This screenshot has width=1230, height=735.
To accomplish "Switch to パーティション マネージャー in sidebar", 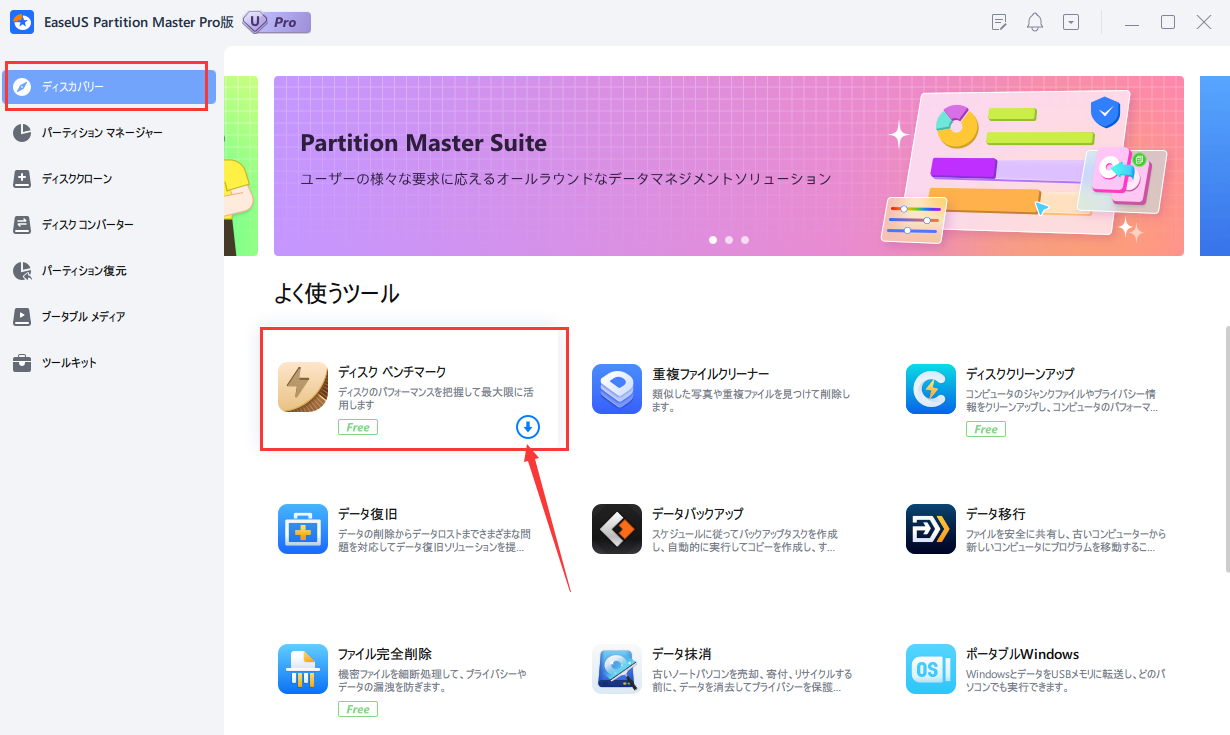I will pos(101,133).
